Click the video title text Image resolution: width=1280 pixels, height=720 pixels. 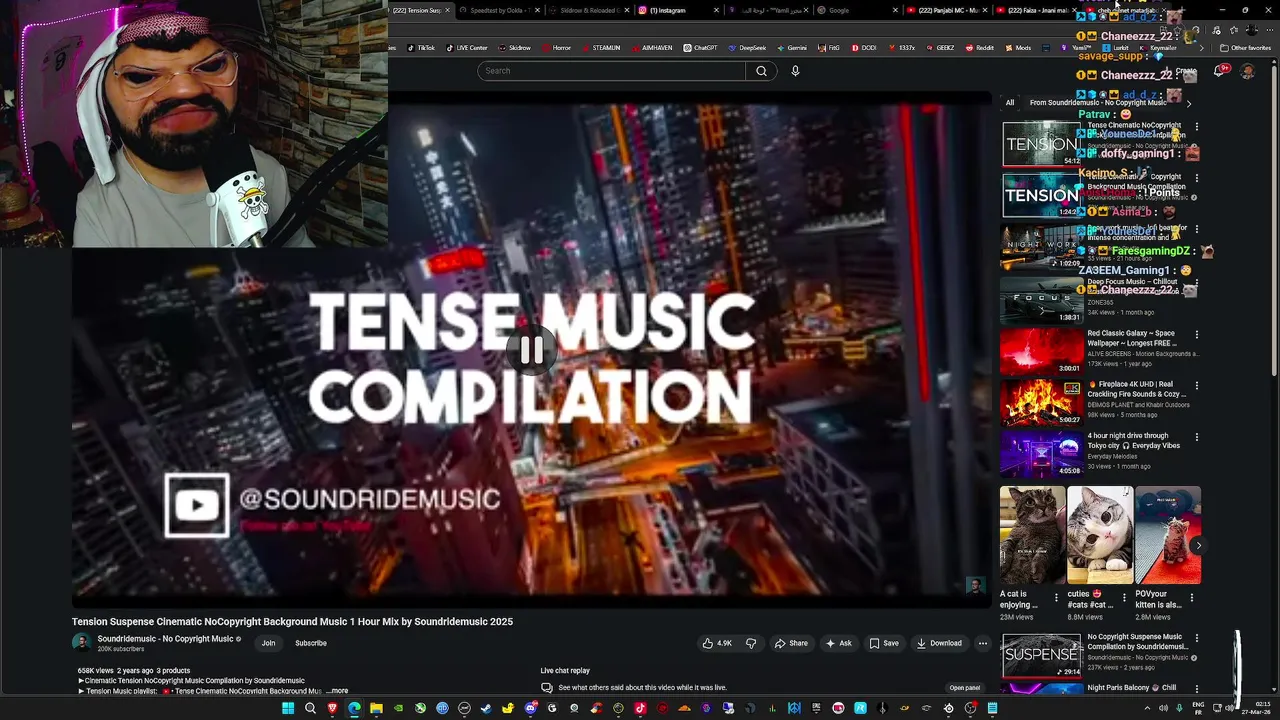292,622
